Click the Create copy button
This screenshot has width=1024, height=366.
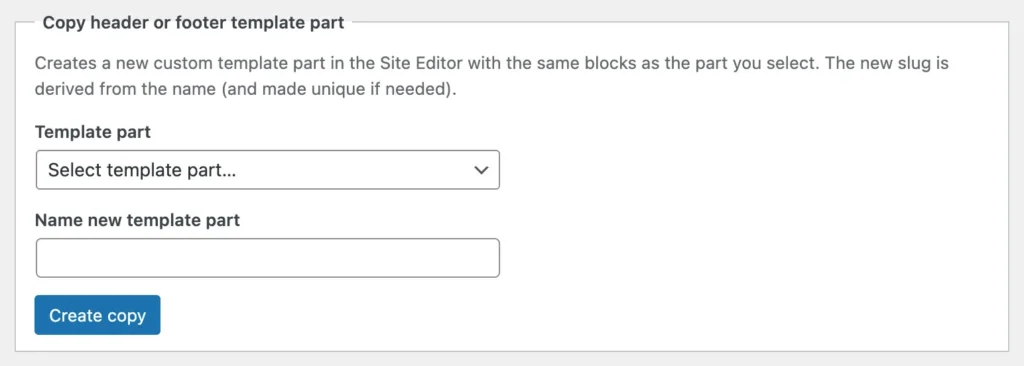pyautogui.click(x=97, y=315)
